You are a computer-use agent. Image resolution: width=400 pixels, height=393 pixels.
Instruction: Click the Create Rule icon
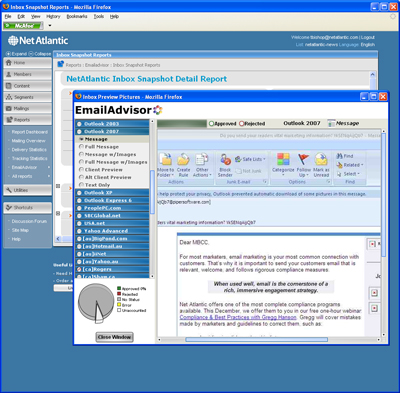[183, 159]
